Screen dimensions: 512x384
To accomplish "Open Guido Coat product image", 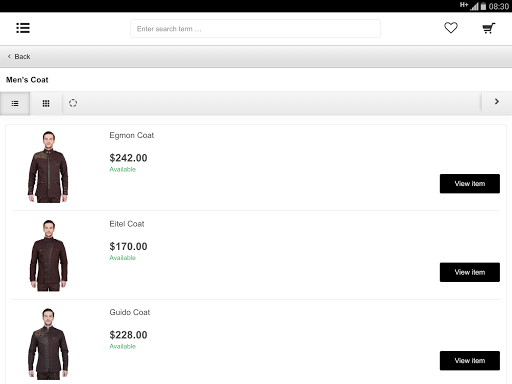I will click(x=48, y=344).
